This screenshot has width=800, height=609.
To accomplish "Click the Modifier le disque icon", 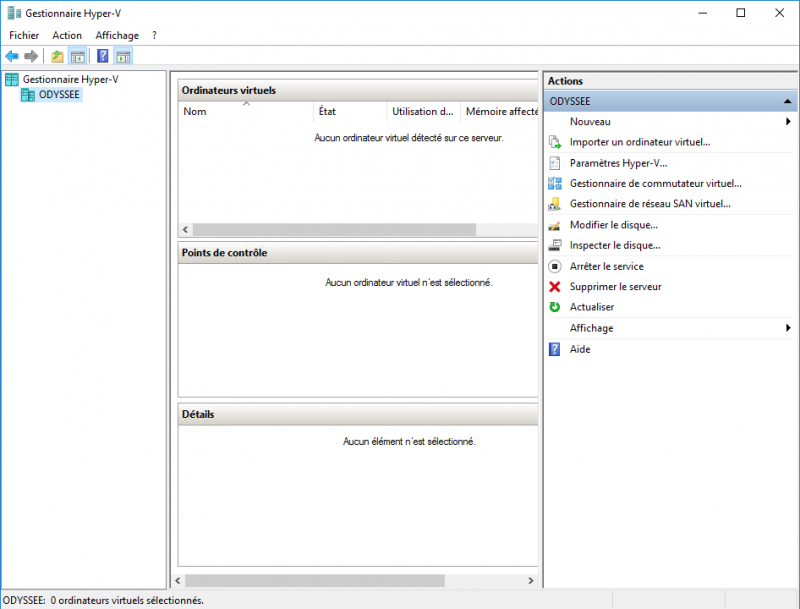I will [x=556, y=225].
